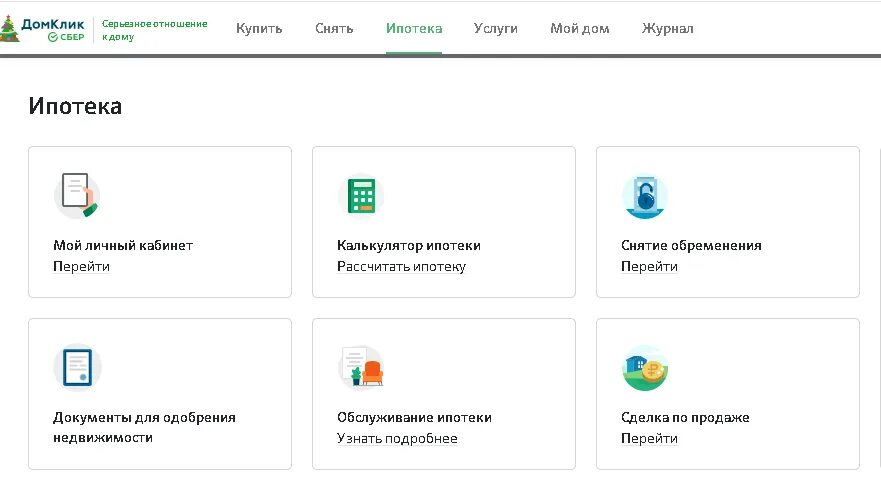Open the Журнал section
The image size is (881, 500).
667,28
